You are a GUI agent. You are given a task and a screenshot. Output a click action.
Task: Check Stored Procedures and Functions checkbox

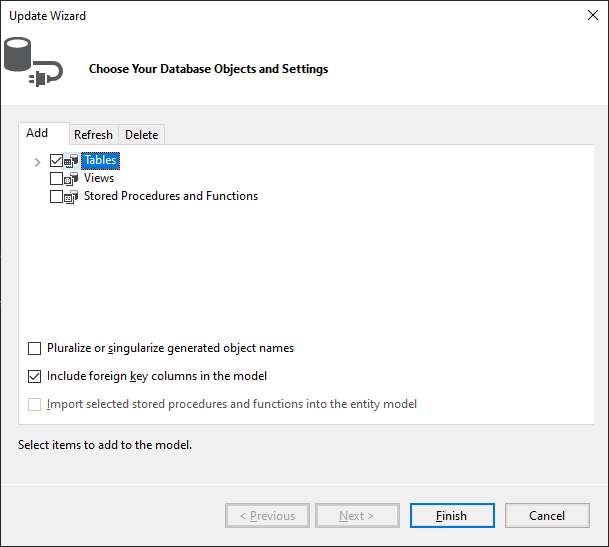tap(56, 196)
